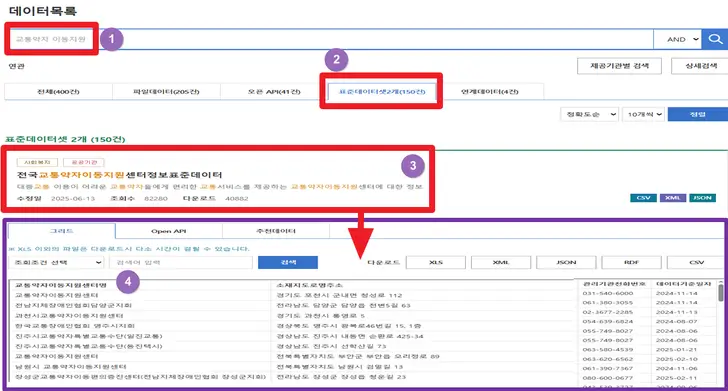
Task: Select the 장성군교통약자이동편의증진센터 row
Action: [x=141, y=377]
